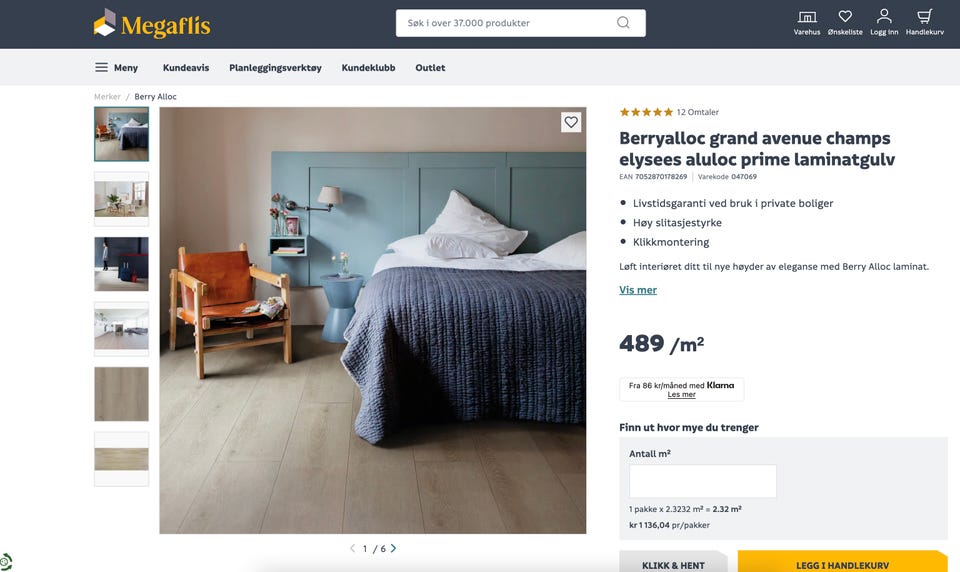
Task: Click the Megaflis logo
Action: coord(152,24)
